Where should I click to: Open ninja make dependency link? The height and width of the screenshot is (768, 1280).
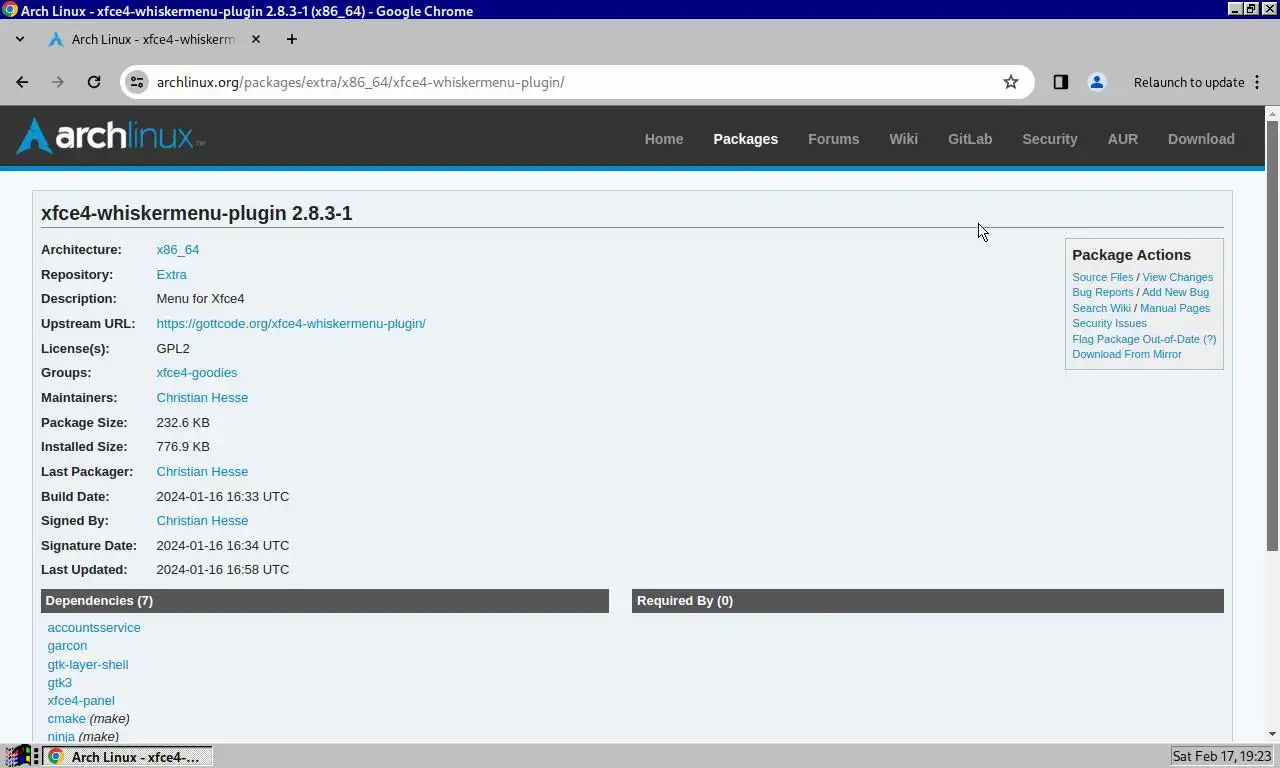pyautogui.click(x=61, y=736)
